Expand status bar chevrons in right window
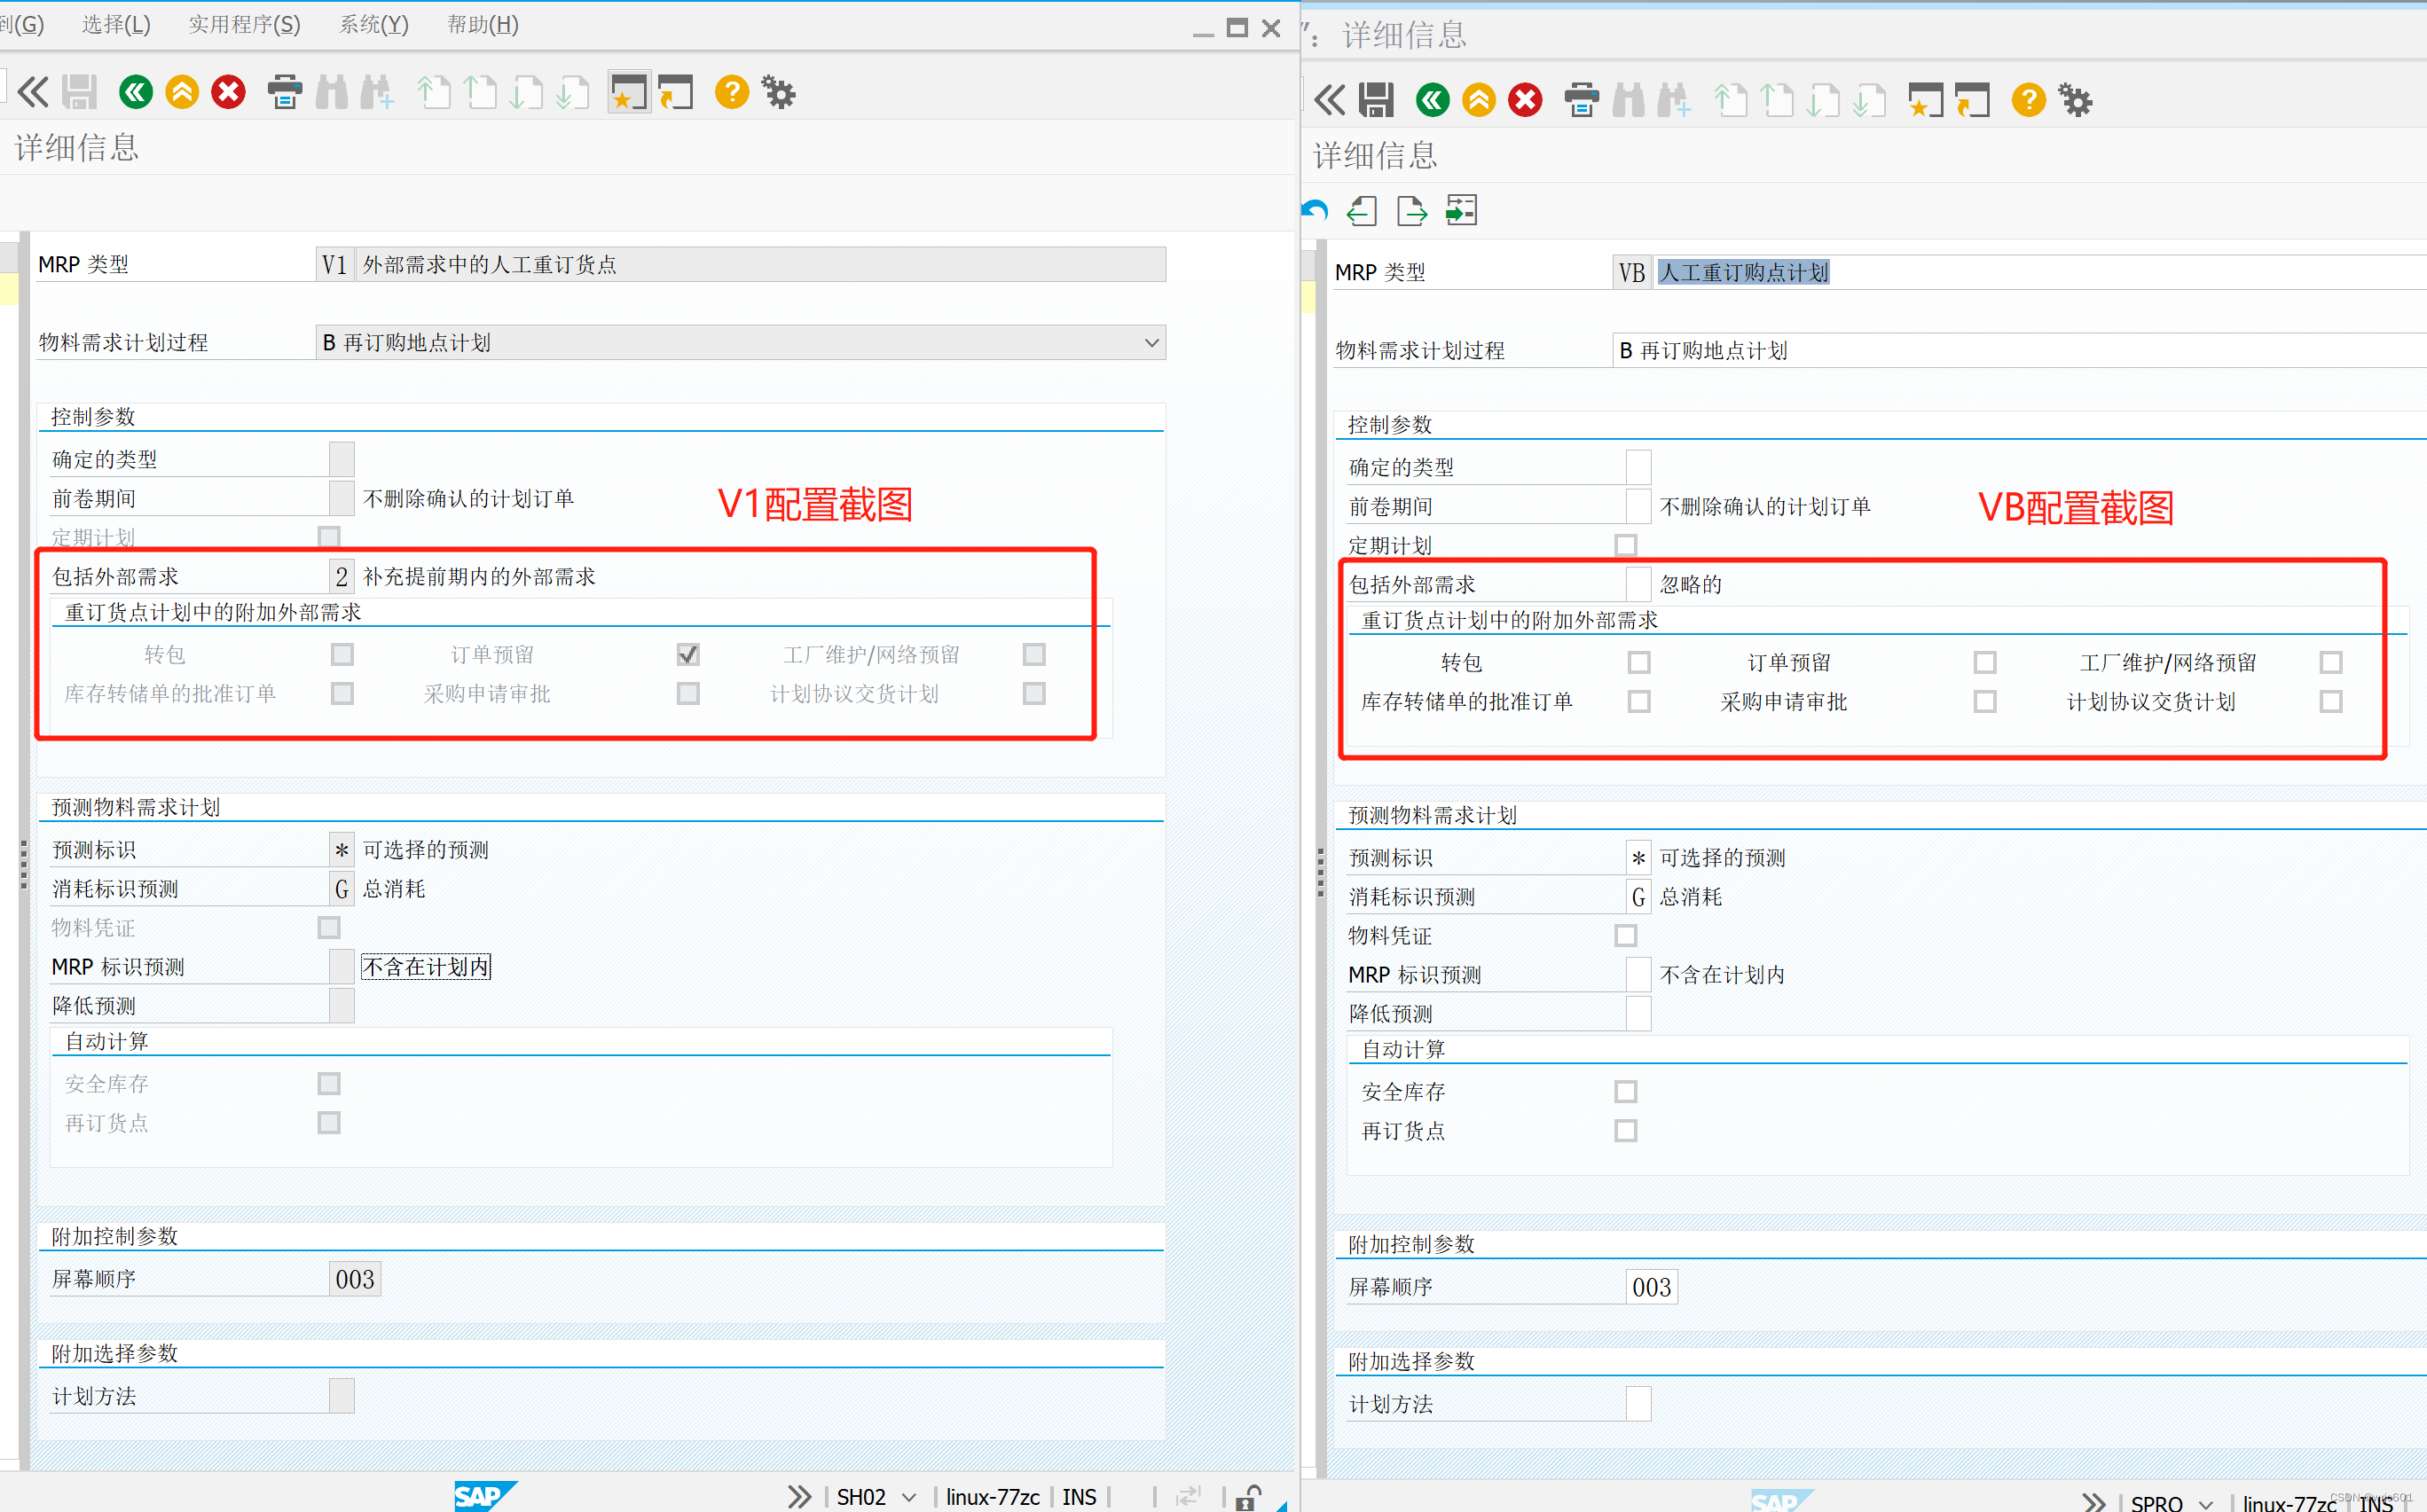The width and height of the screenshot is (2427, 1512). coord(2094,1503)
